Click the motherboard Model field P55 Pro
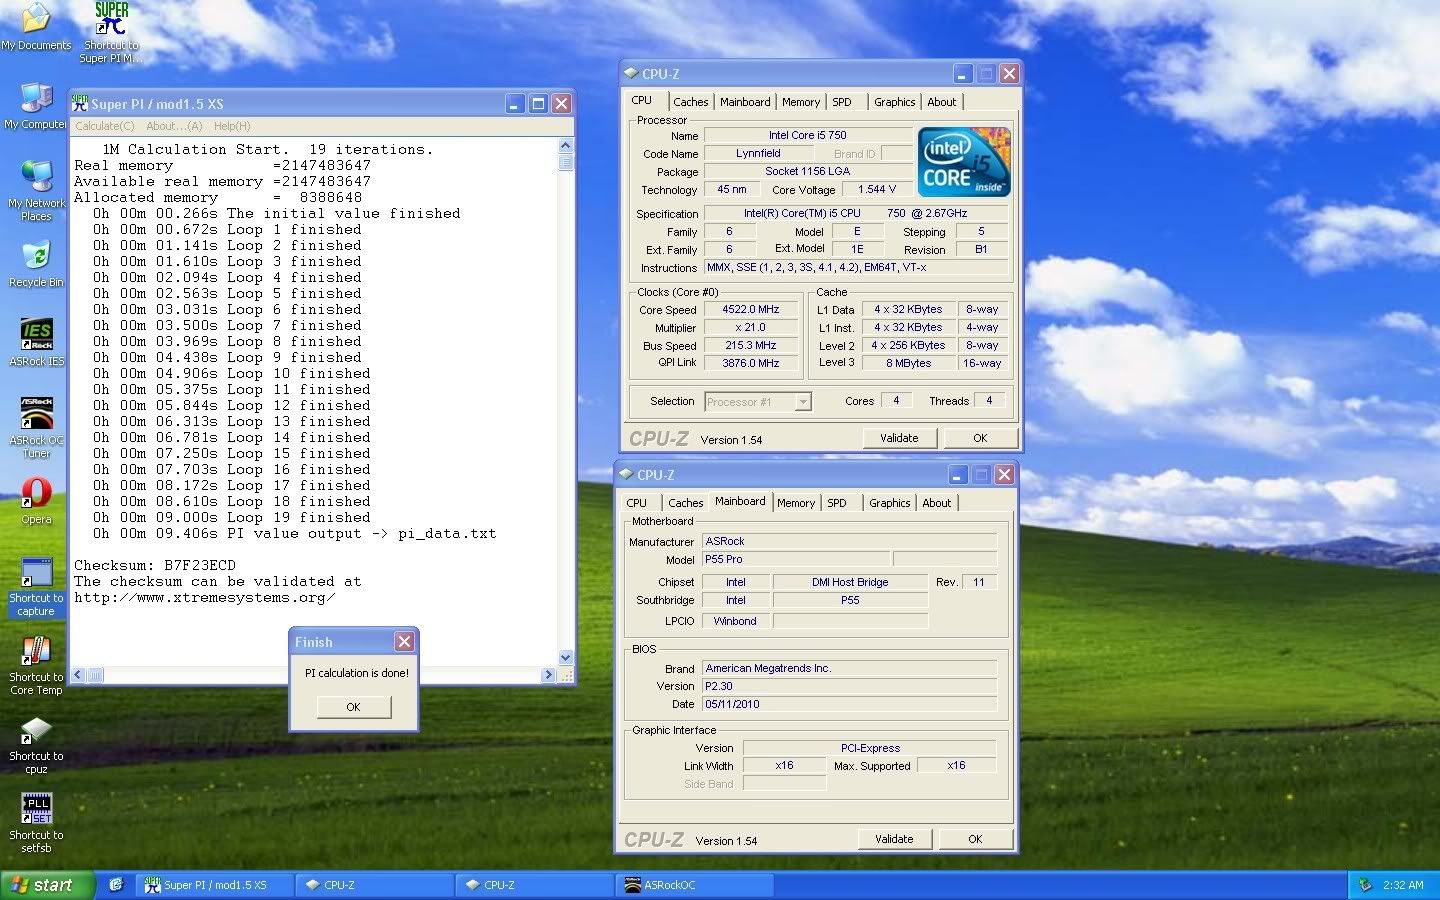The width and height of the screenshot is (1440, 900). point(796,560)
